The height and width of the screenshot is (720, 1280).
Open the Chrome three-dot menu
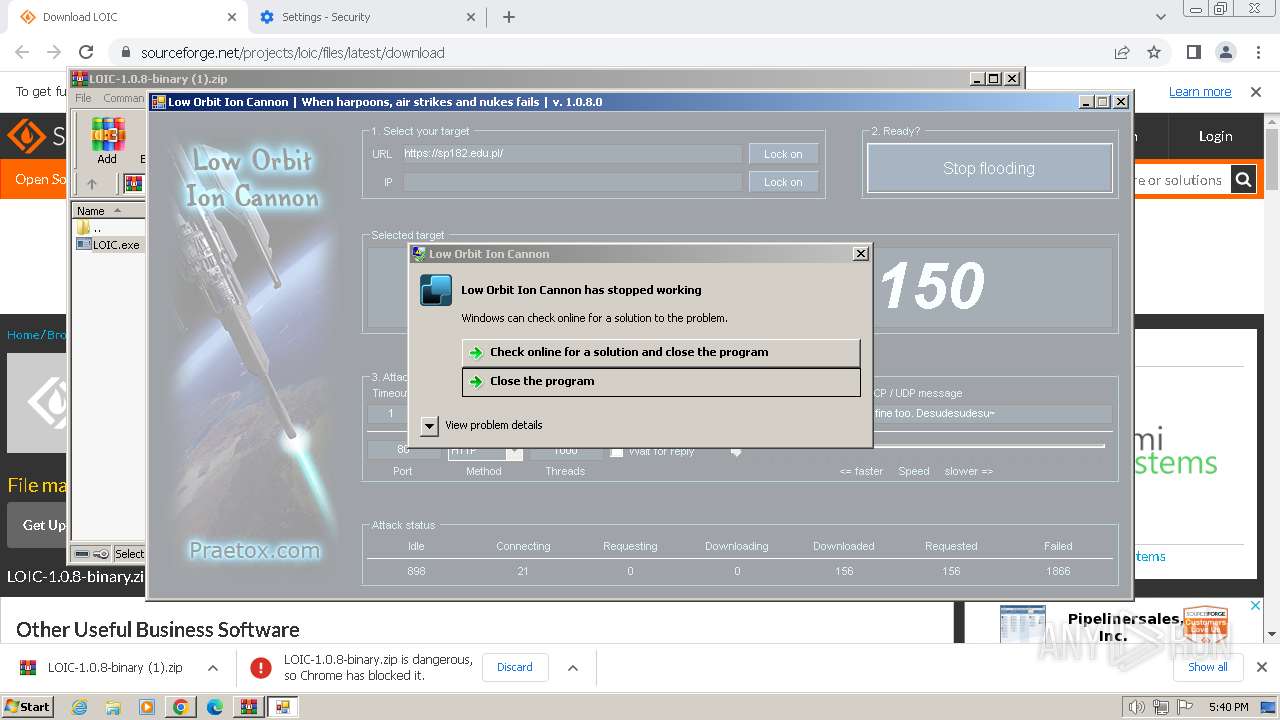point(1258,52)
